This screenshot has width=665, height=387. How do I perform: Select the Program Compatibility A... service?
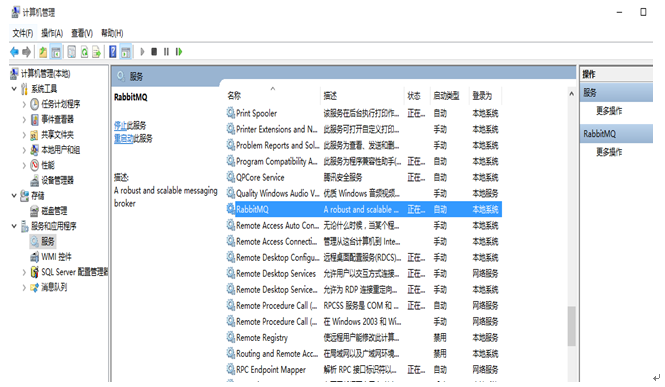click(x=277, y=161)
